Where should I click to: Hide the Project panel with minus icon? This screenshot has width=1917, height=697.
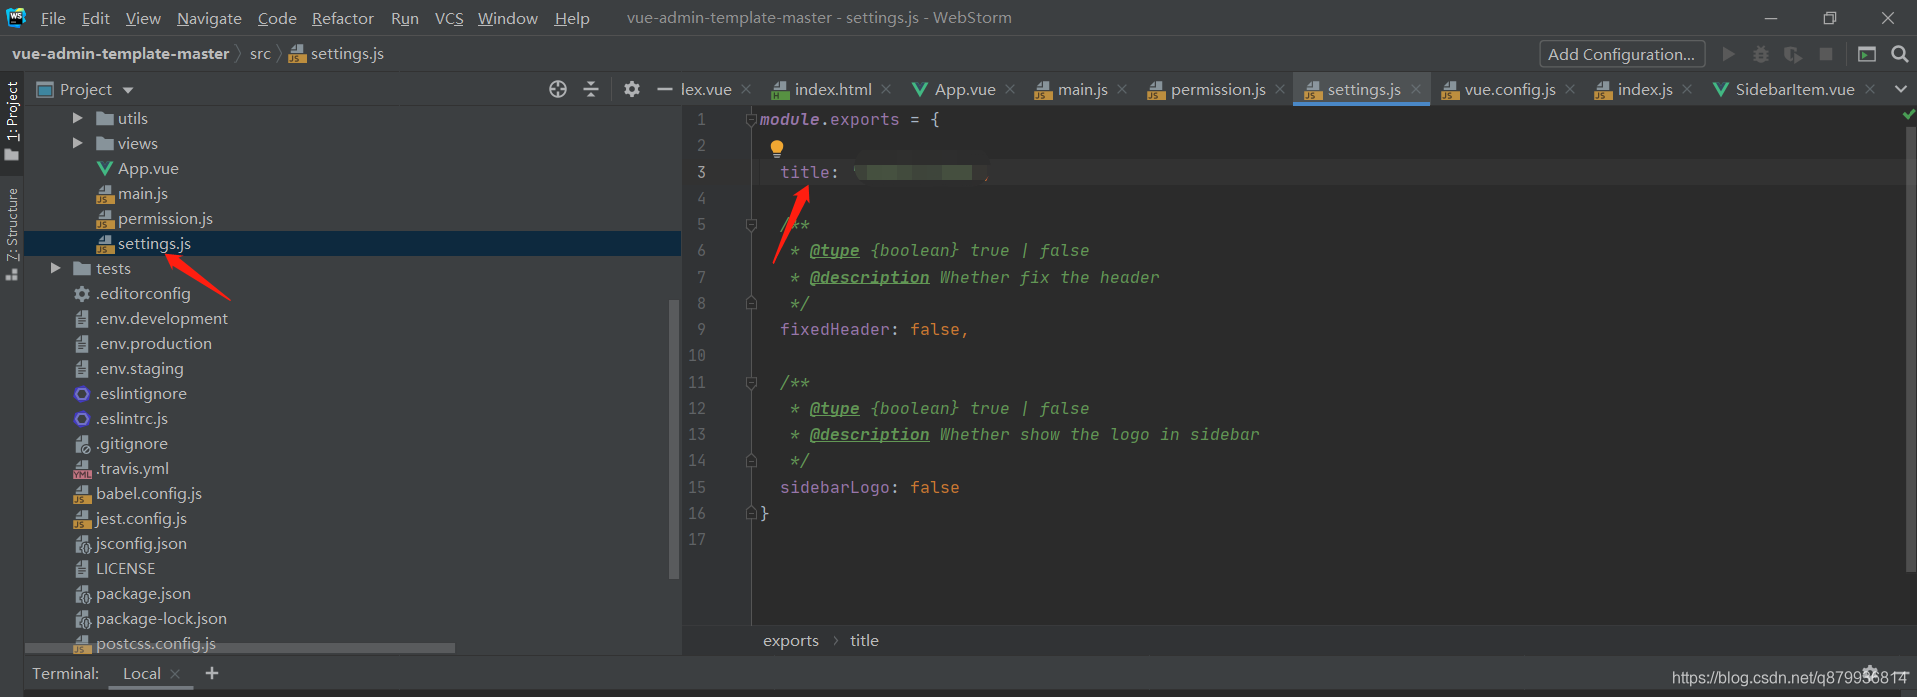(664, 89)
